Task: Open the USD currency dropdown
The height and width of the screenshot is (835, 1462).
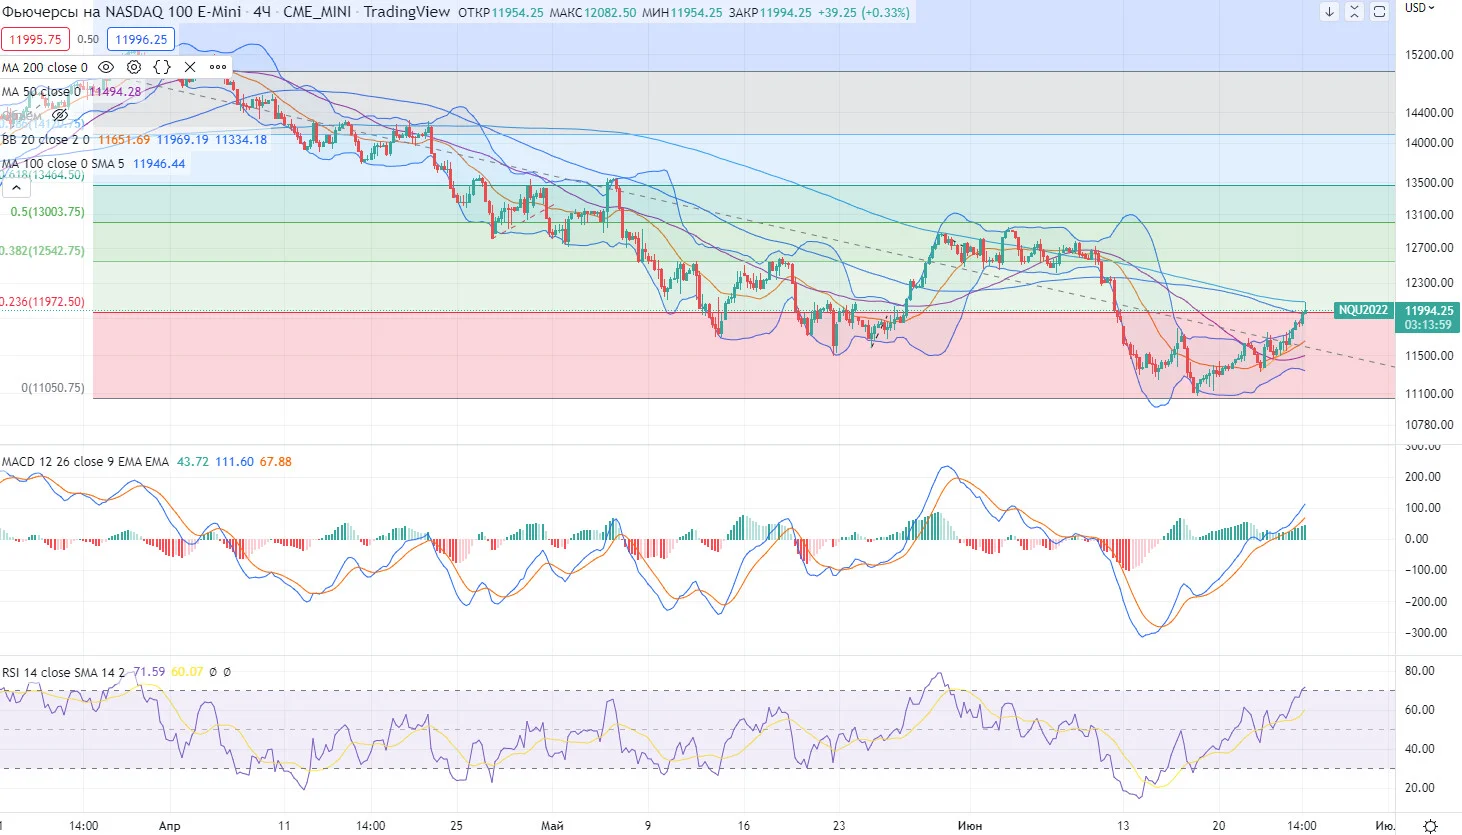Action: [x=1419, y=8]
